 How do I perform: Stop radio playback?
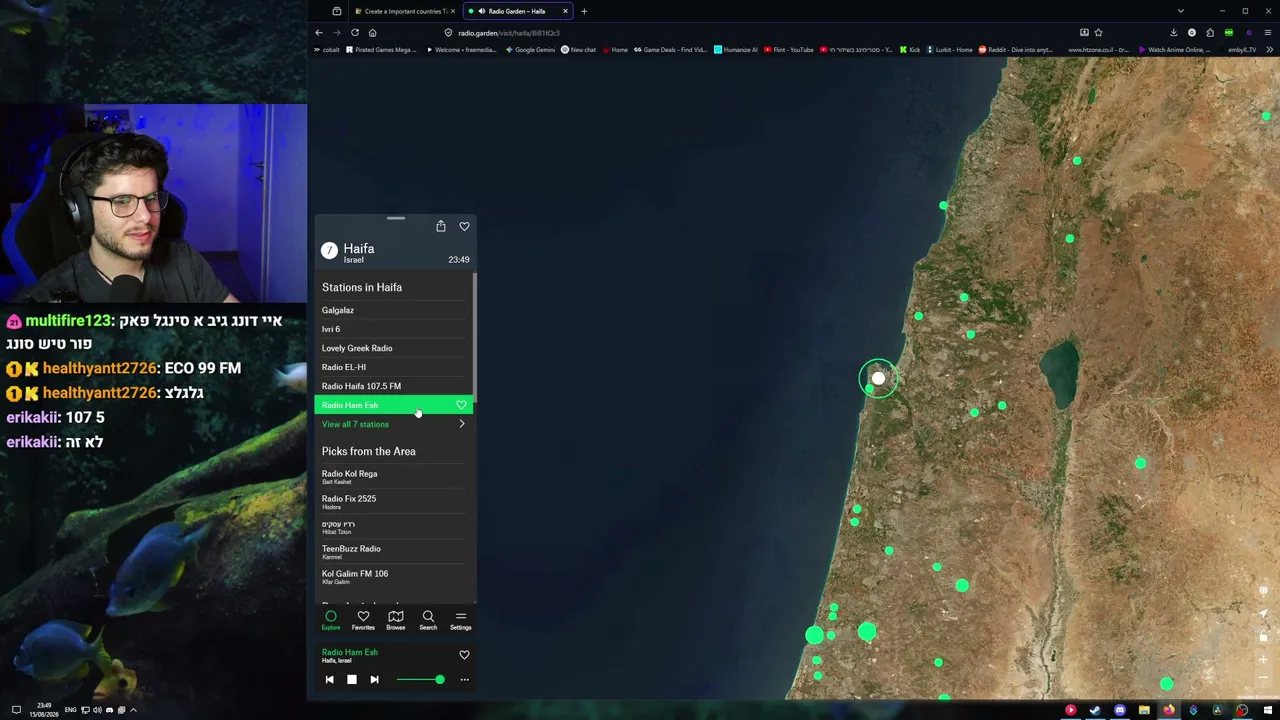point(352,680)
